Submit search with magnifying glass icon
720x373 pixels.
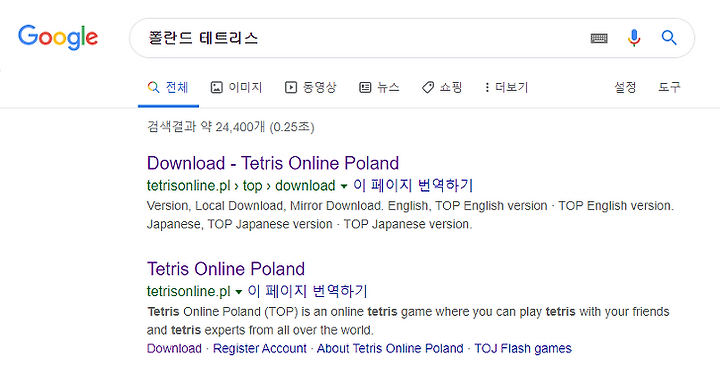669,38
